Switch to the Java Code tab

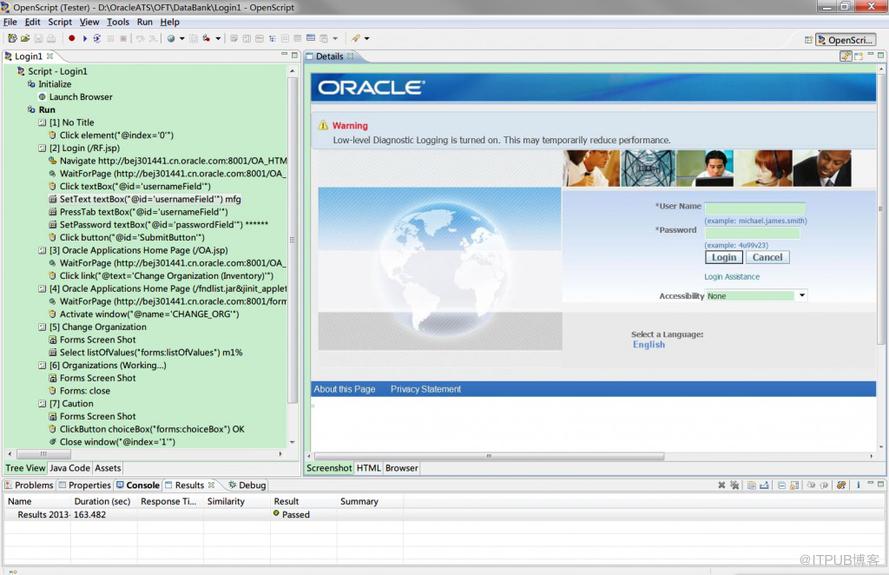tap(70, 468)
